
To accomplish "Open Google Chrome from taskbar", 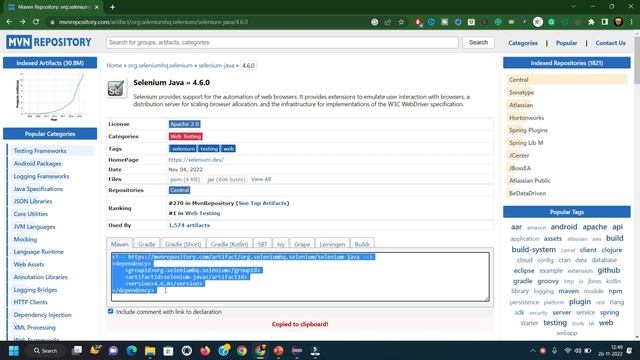I will (x=242, y=351).
